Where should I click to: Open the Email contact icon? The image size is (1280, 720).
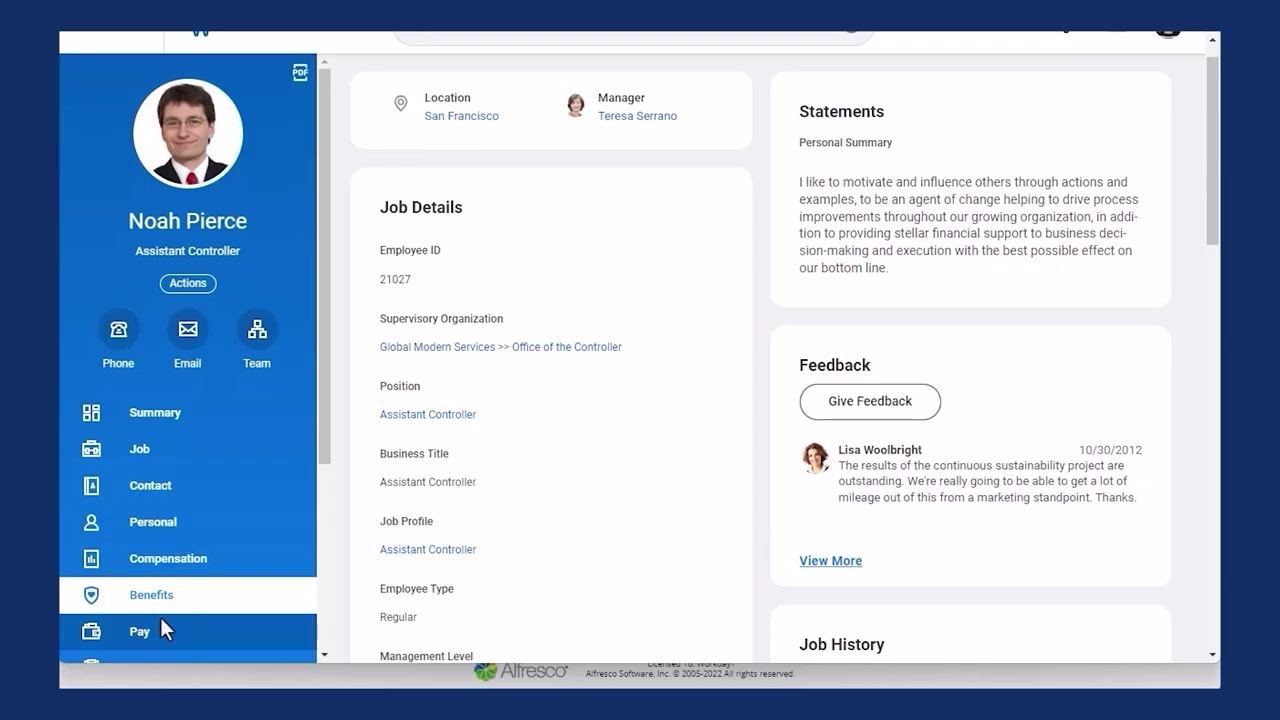click(x=188, y=329)
